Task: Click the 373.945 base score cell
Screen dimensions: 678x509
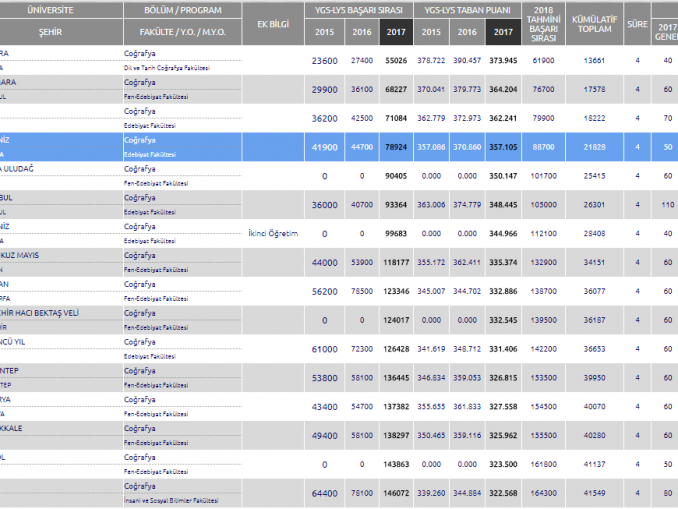Action: [504, 60]
